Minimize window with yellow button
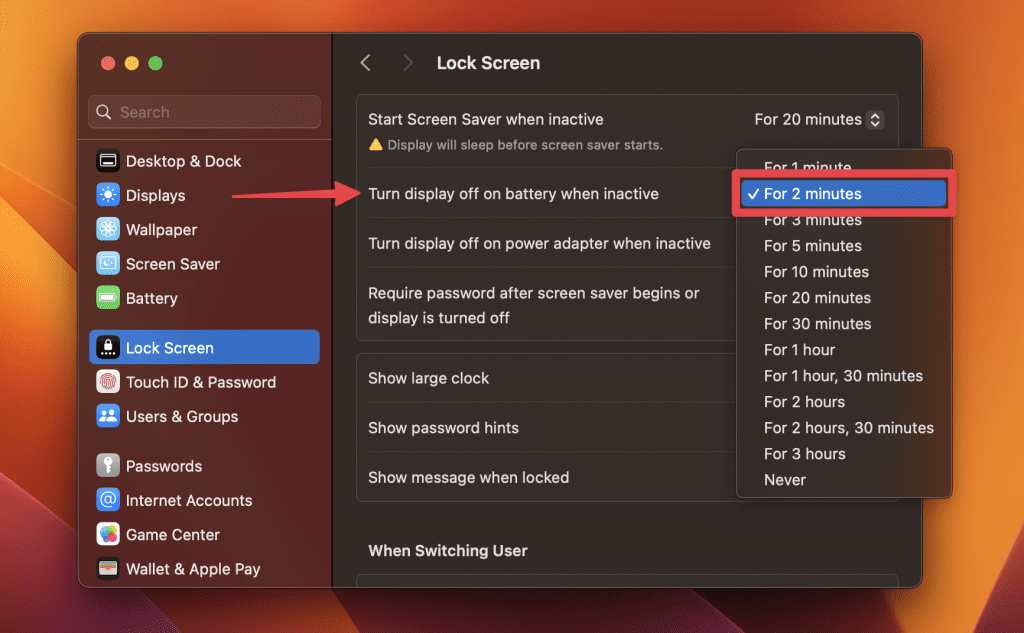This screenshot has height=633, width=1024. click(131, 63)
